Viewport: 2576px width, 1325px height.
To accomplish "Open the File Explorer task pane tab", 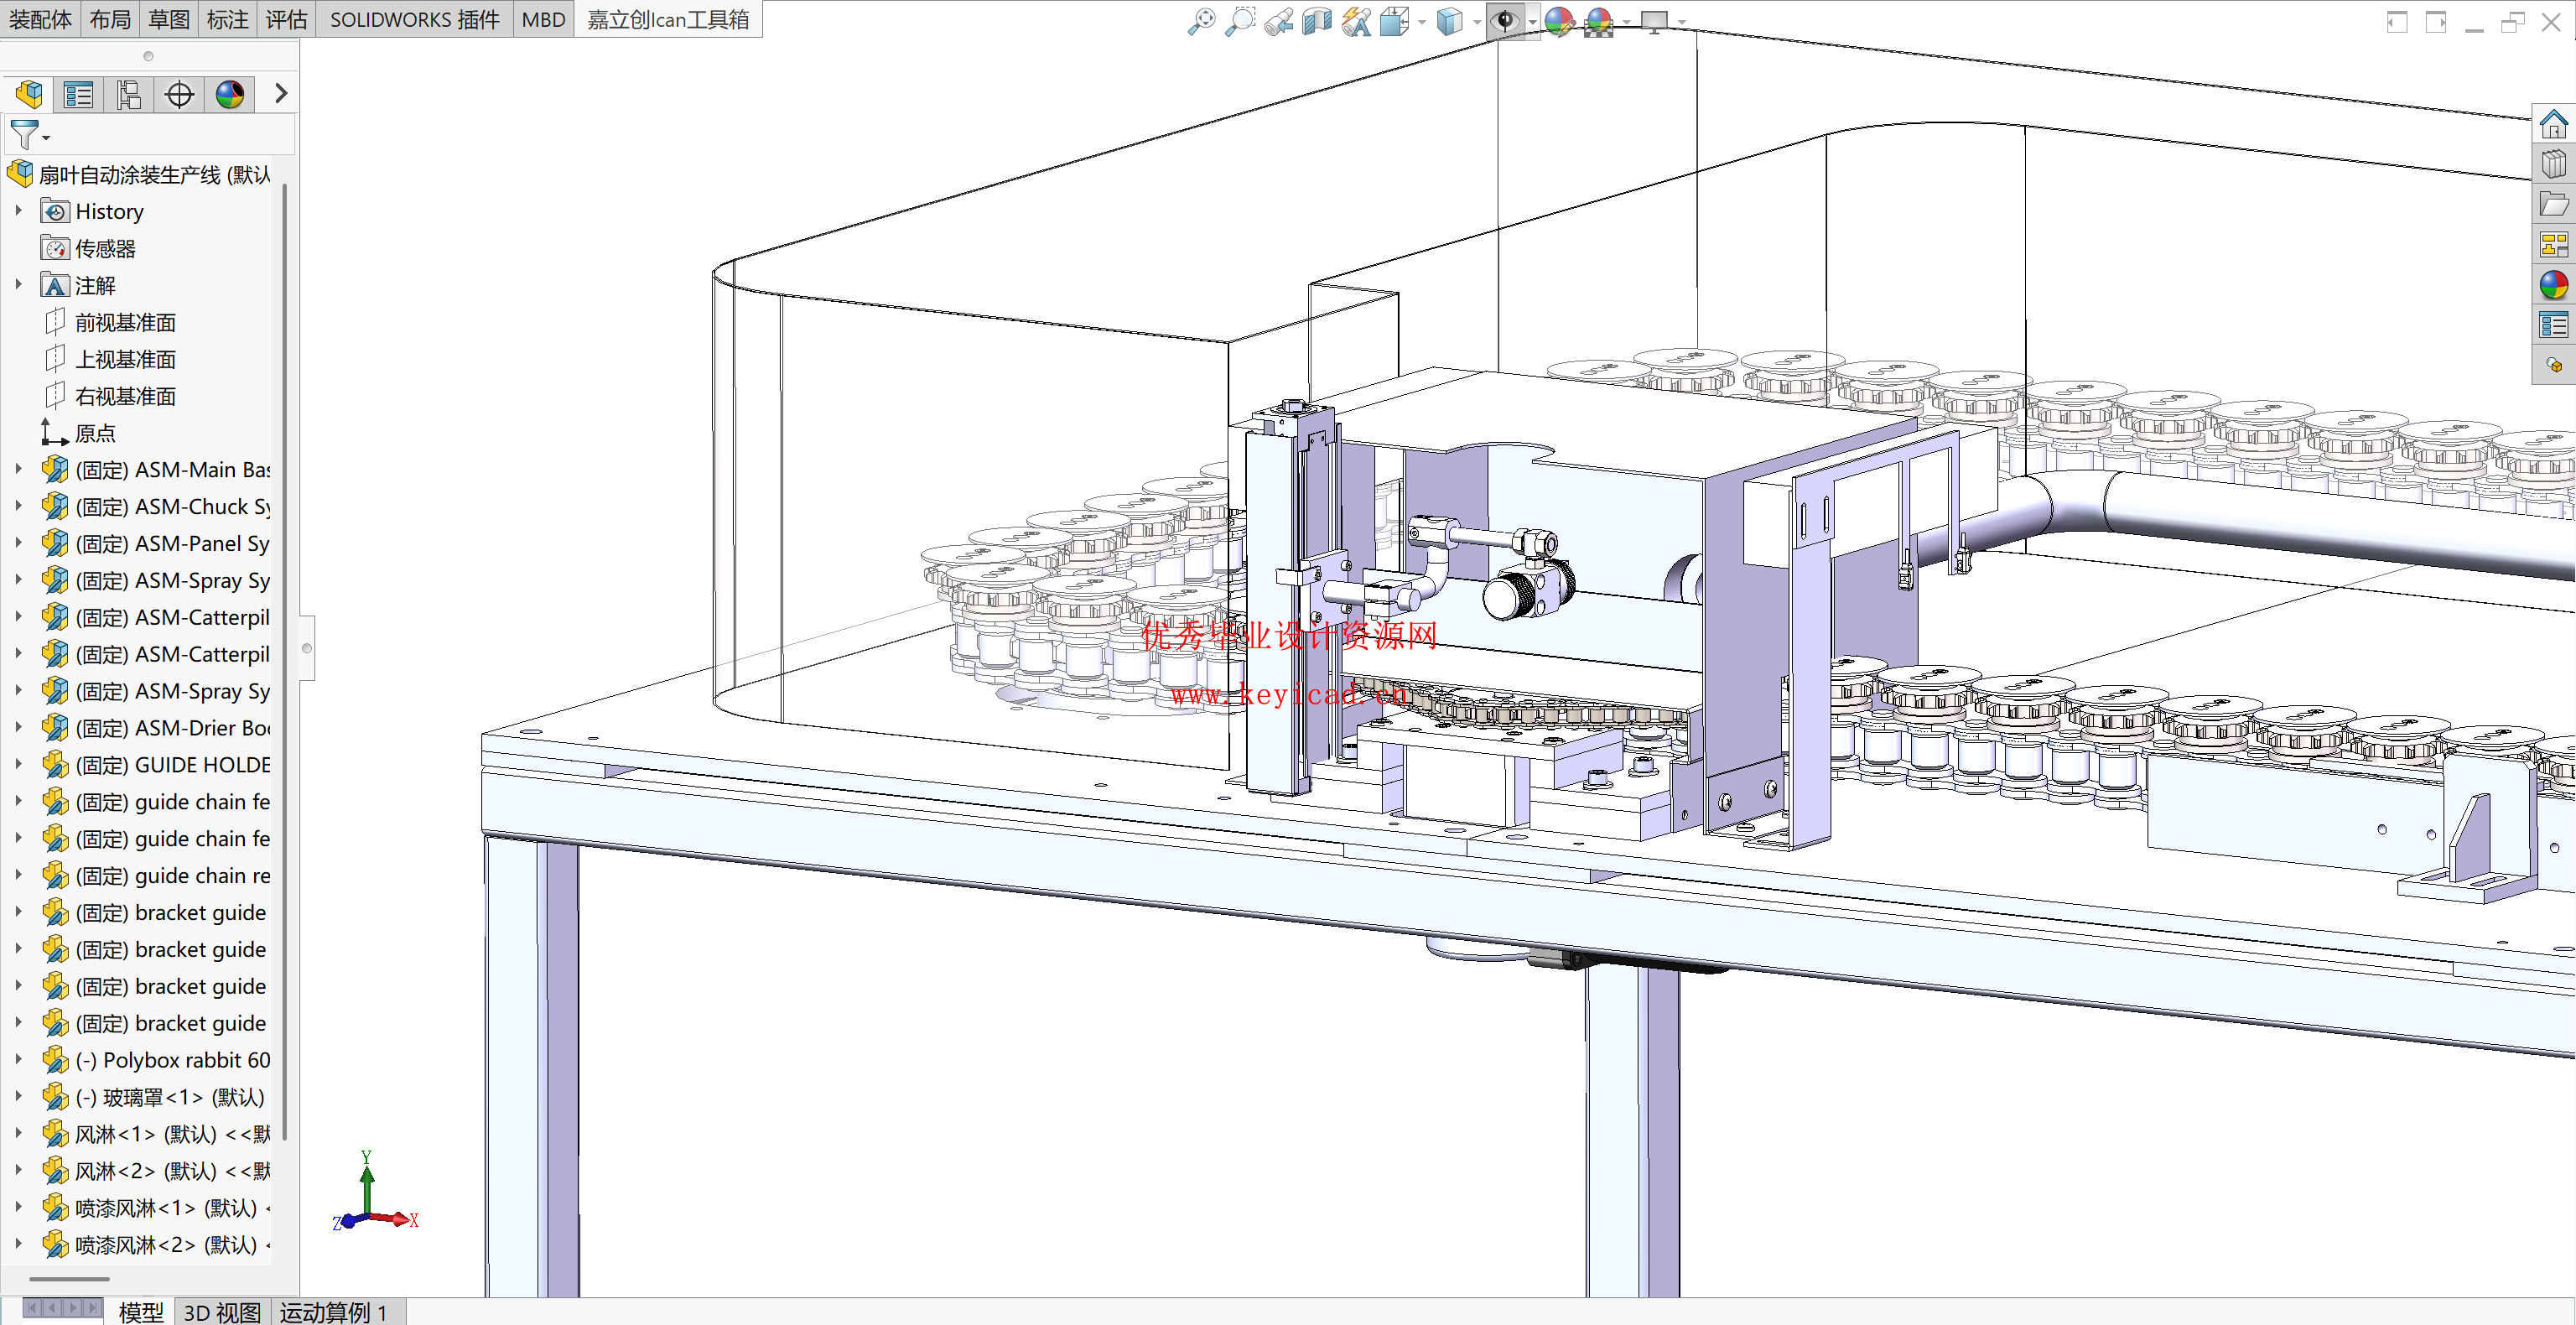I will tap(2553, 204).
